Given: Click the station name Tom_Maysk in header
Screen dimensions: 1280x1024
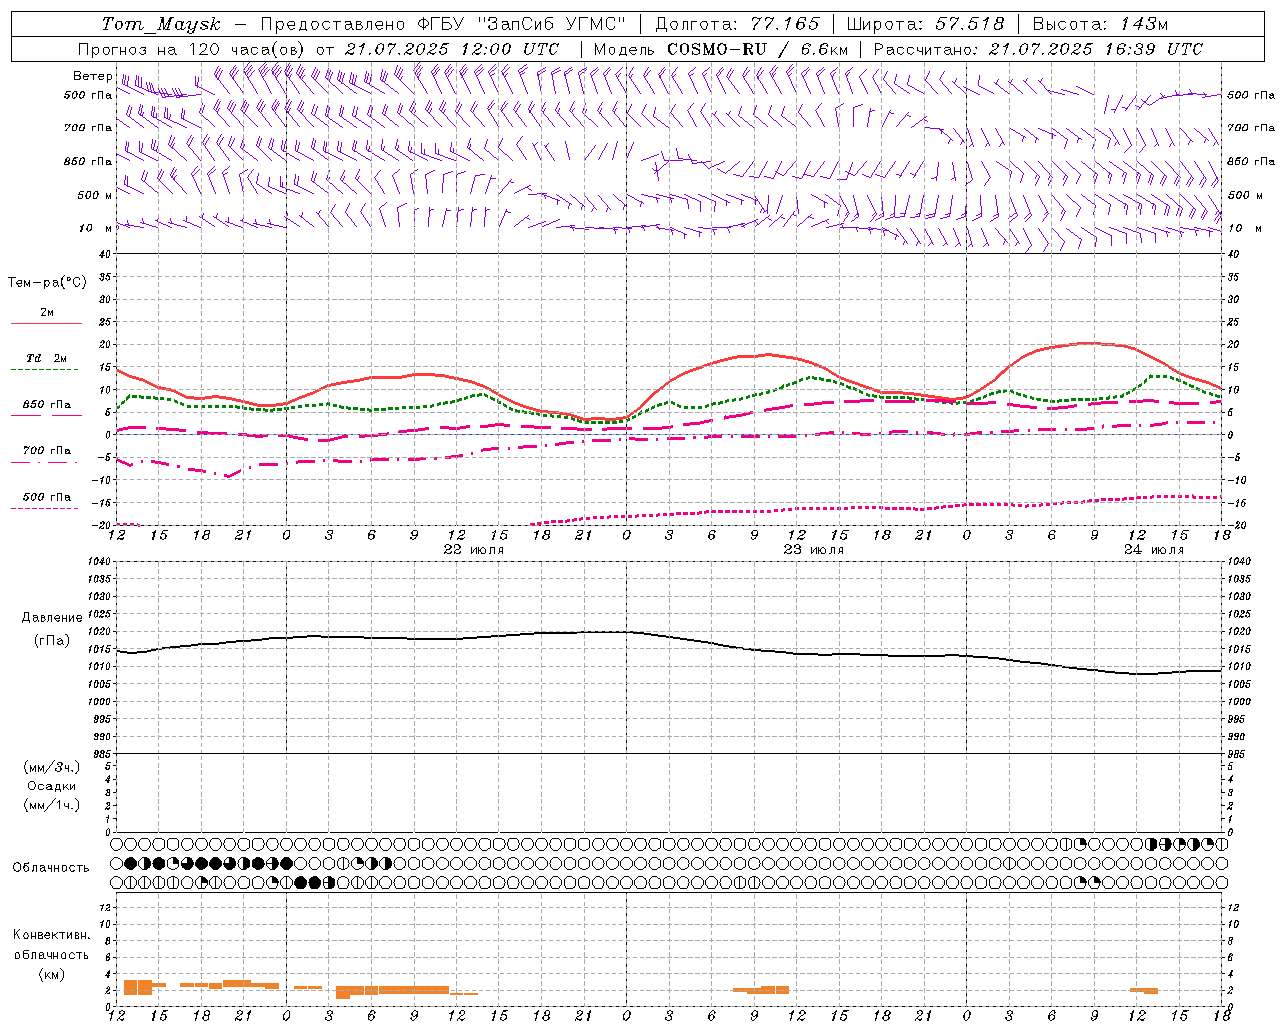Looking at the screenshot, I should coord(160,24).
